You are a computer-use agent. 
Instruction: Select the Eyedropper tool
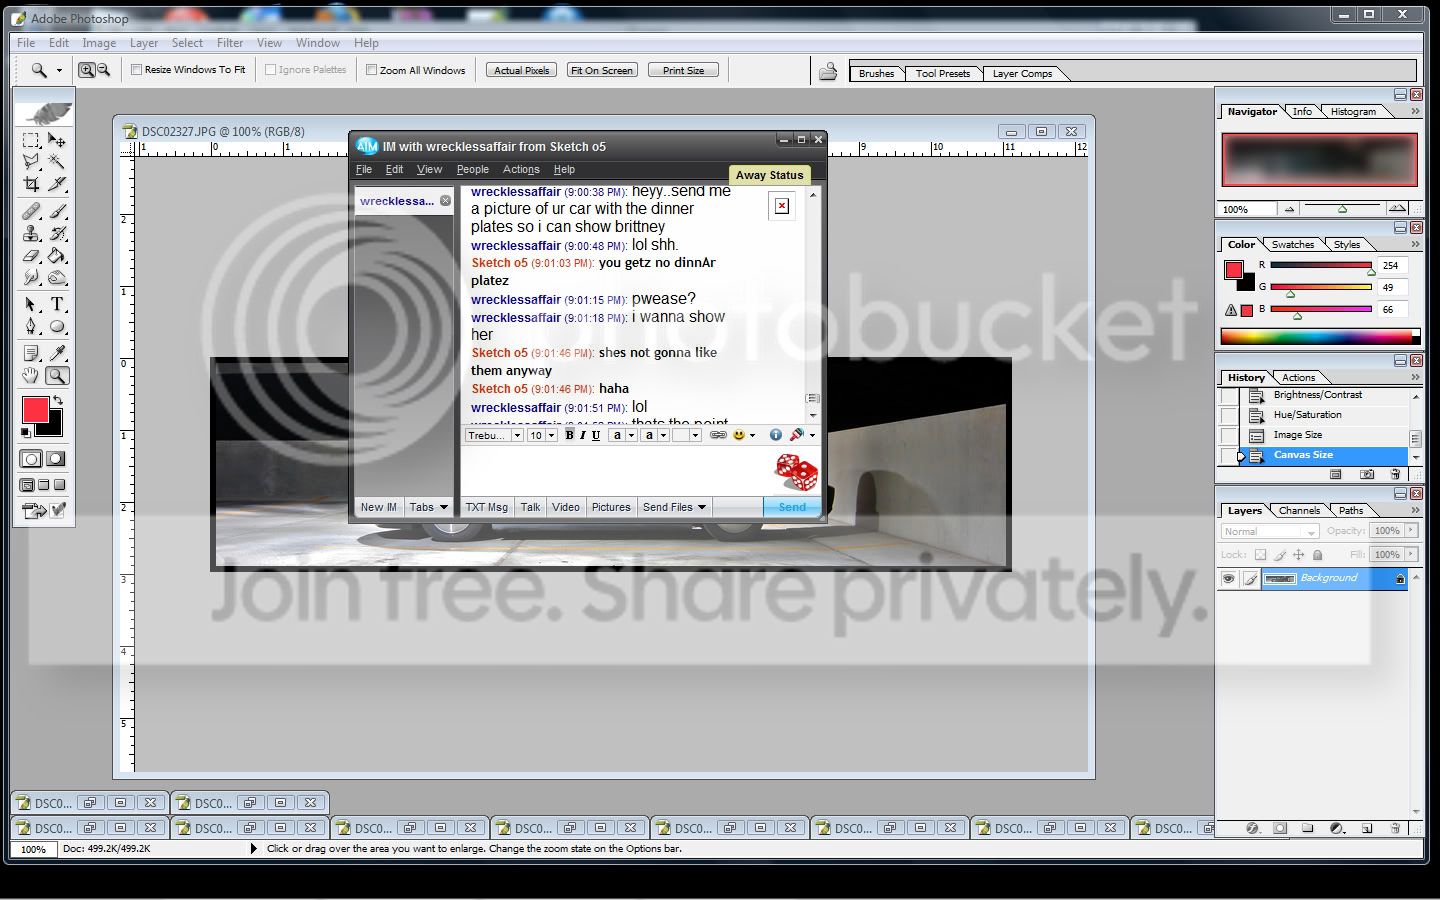[x=57, y=353]
